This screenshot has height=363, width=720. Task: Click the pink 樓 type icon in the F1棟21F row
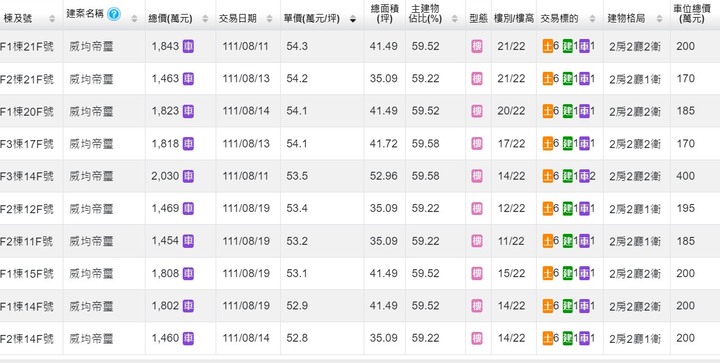pyautogui.click(x=477, y=46)
